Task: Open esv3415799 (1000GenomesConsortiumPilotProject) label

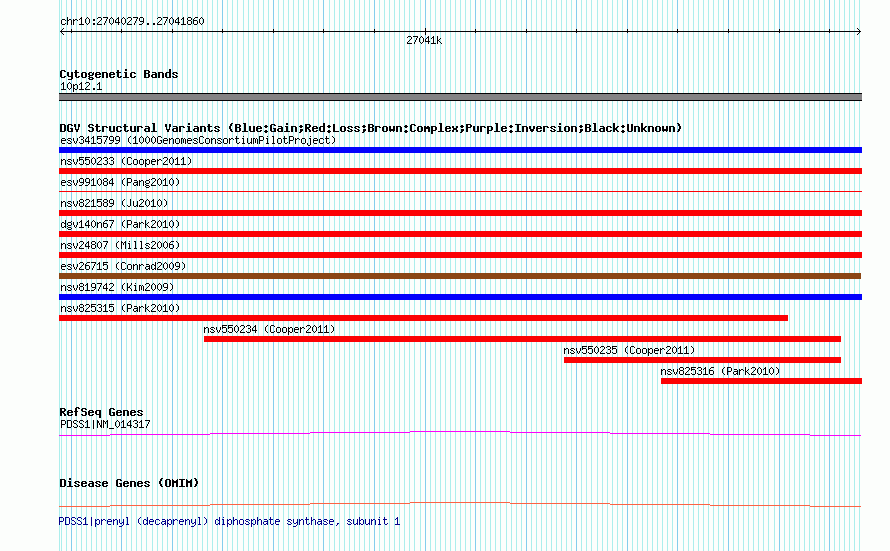Action: (x=198, y=140)
